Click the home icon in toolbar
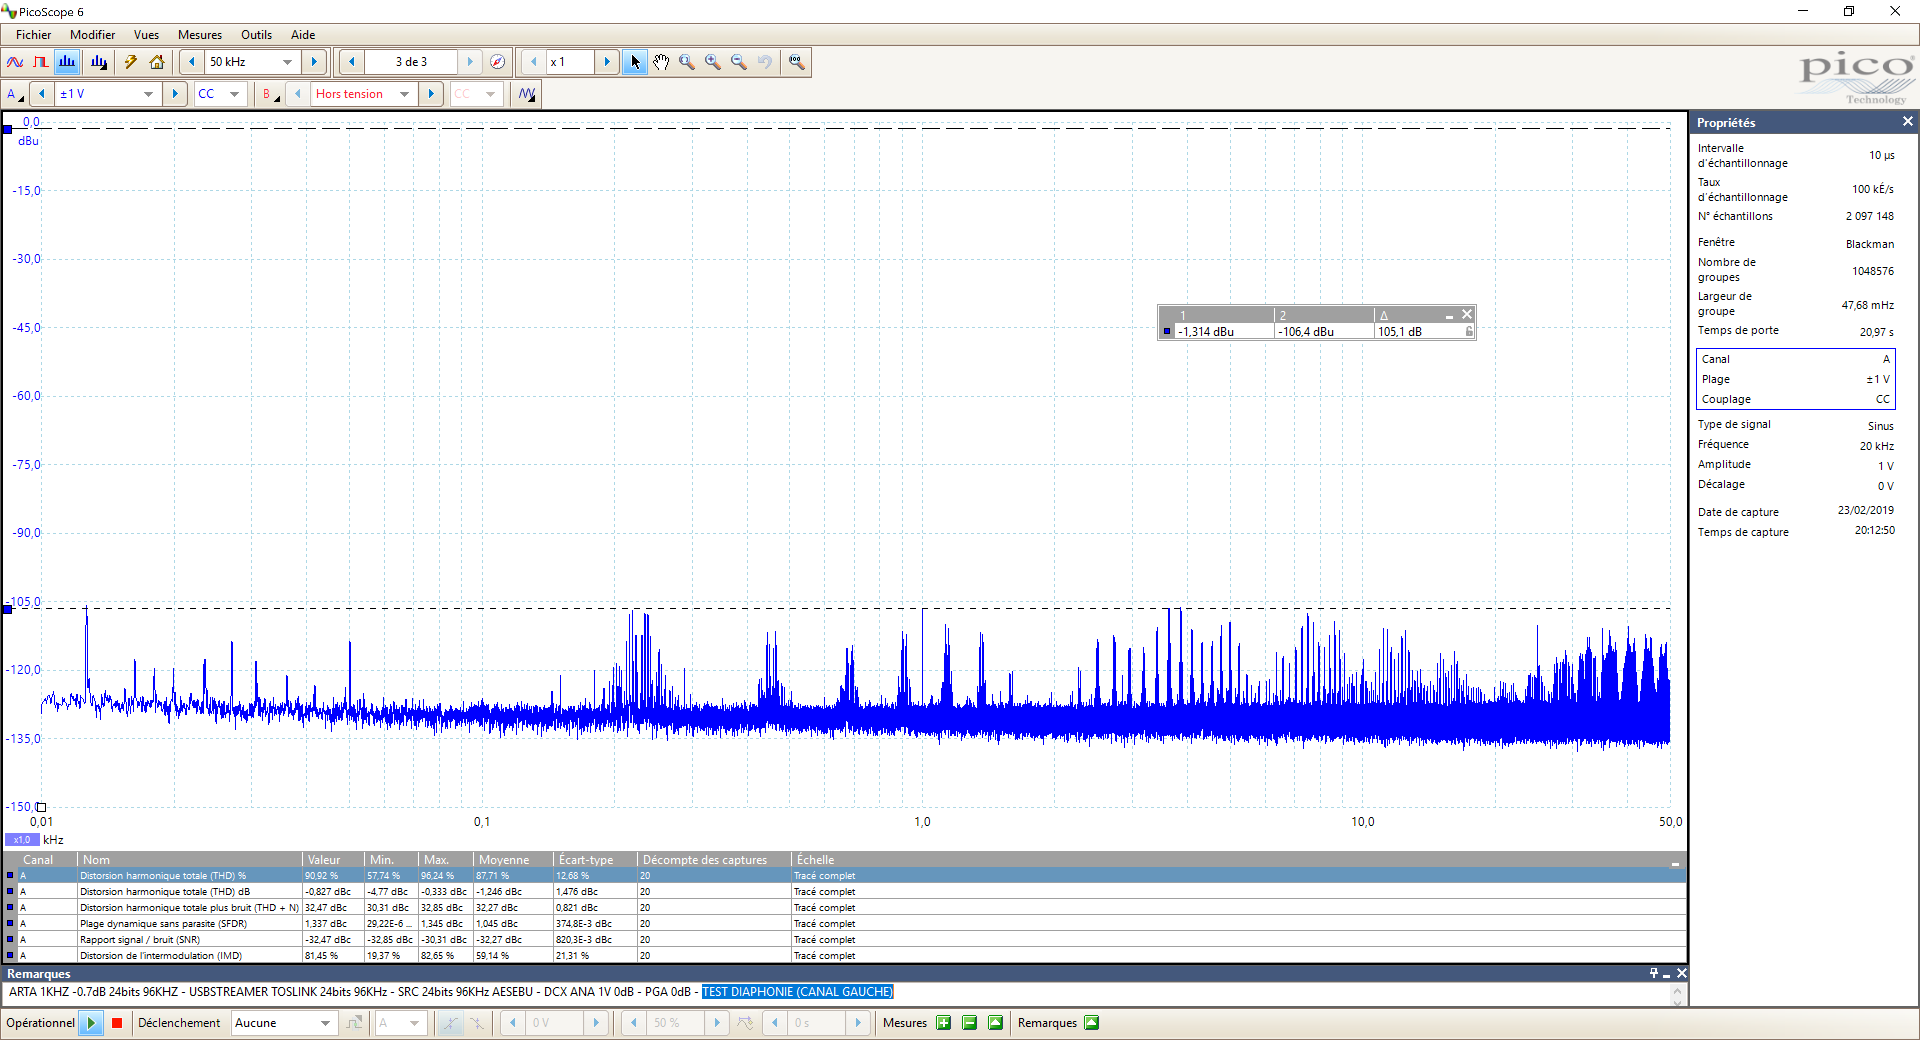 (x=157, y=62)
